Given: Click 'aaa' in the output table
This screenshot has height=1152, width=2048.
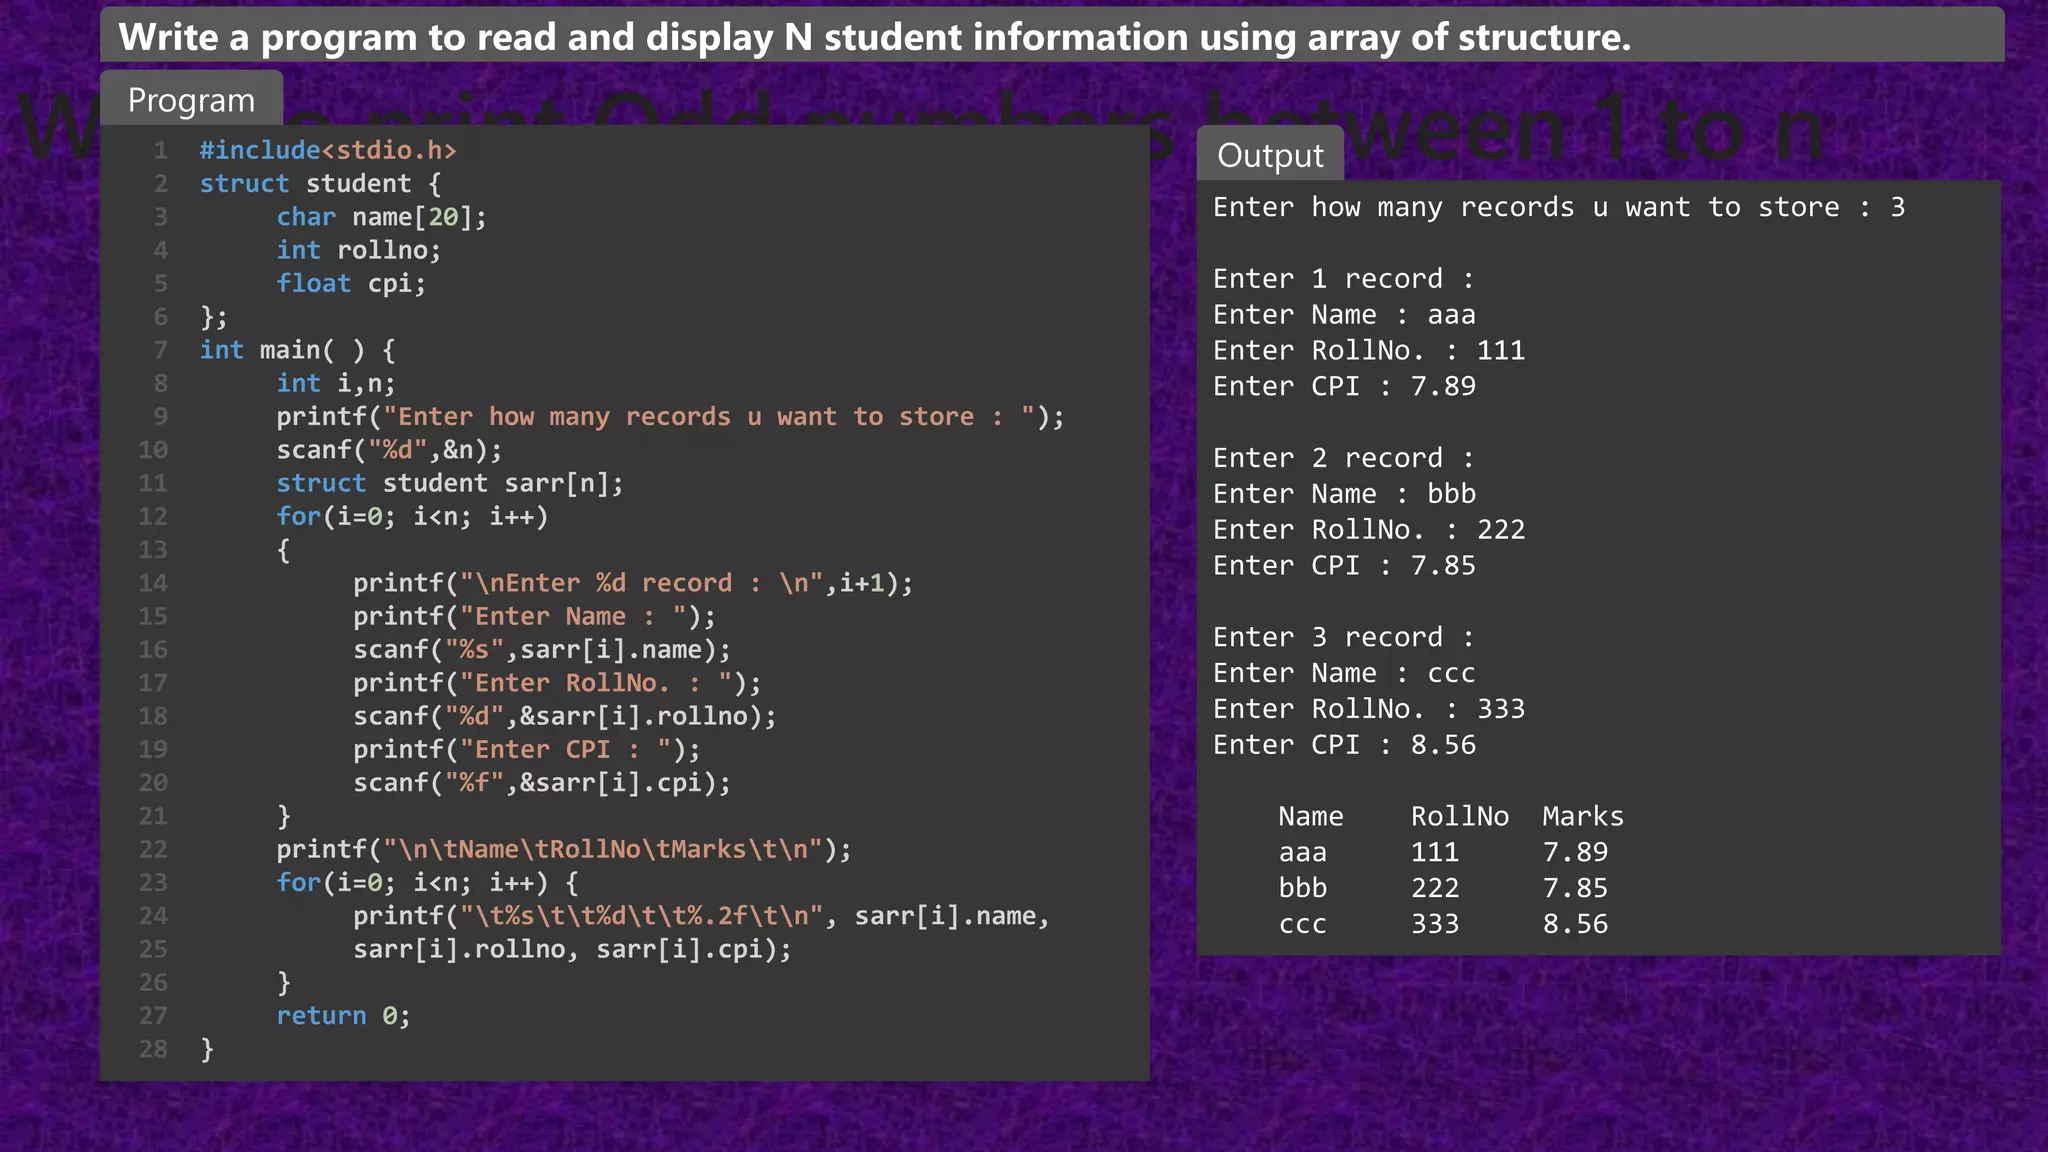Looking at the screenshot, I should [1303, 852].
